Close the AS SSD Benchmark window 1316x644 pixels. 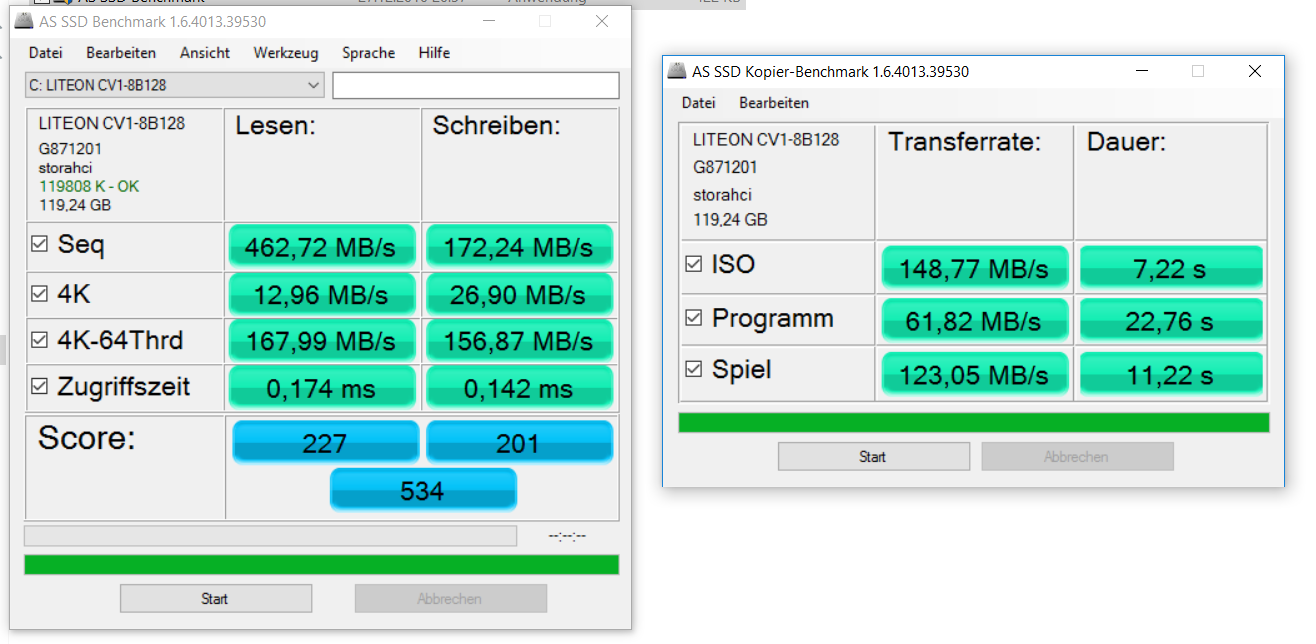point(601,21)
